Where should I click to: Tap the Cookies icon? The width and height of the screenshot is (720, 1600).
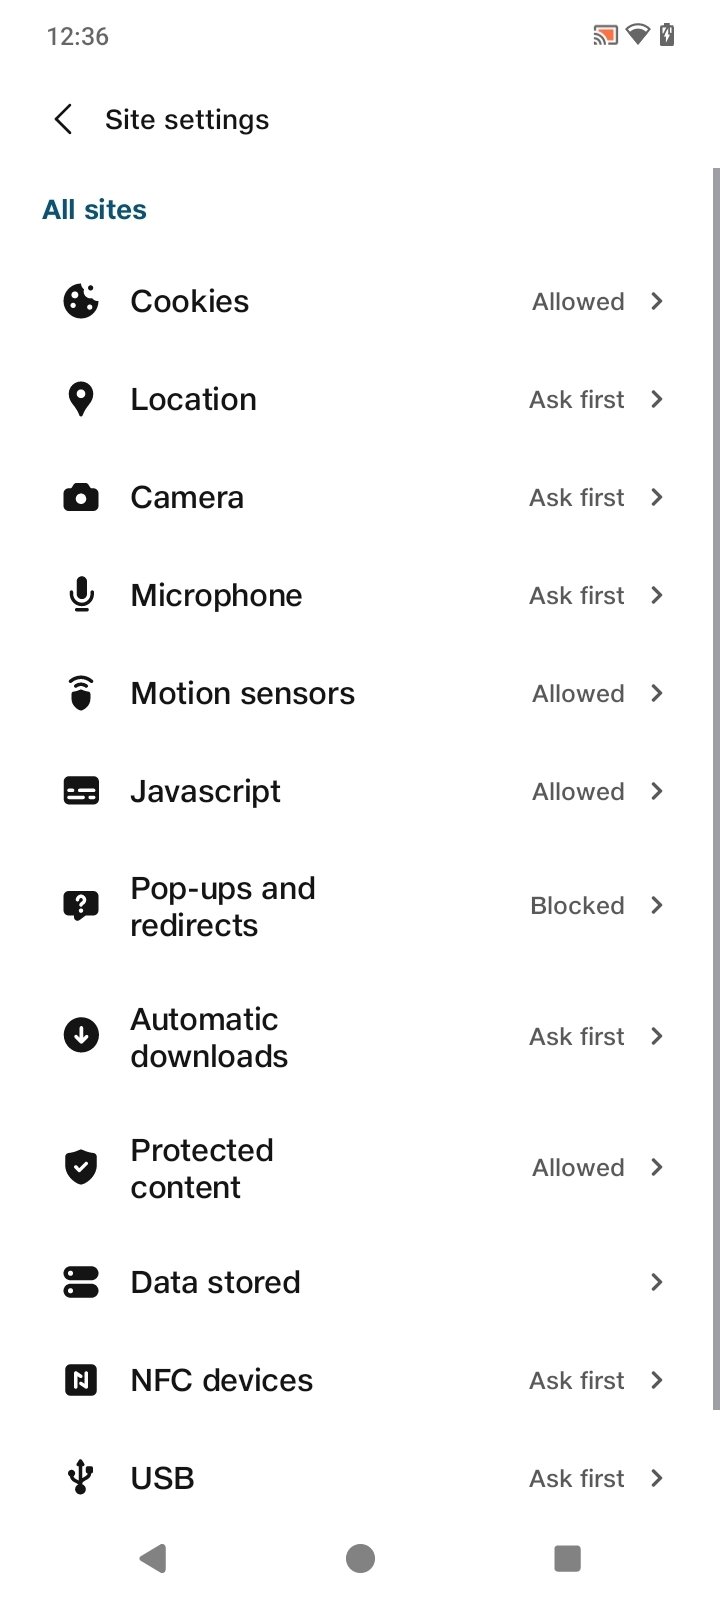point(81,301)
